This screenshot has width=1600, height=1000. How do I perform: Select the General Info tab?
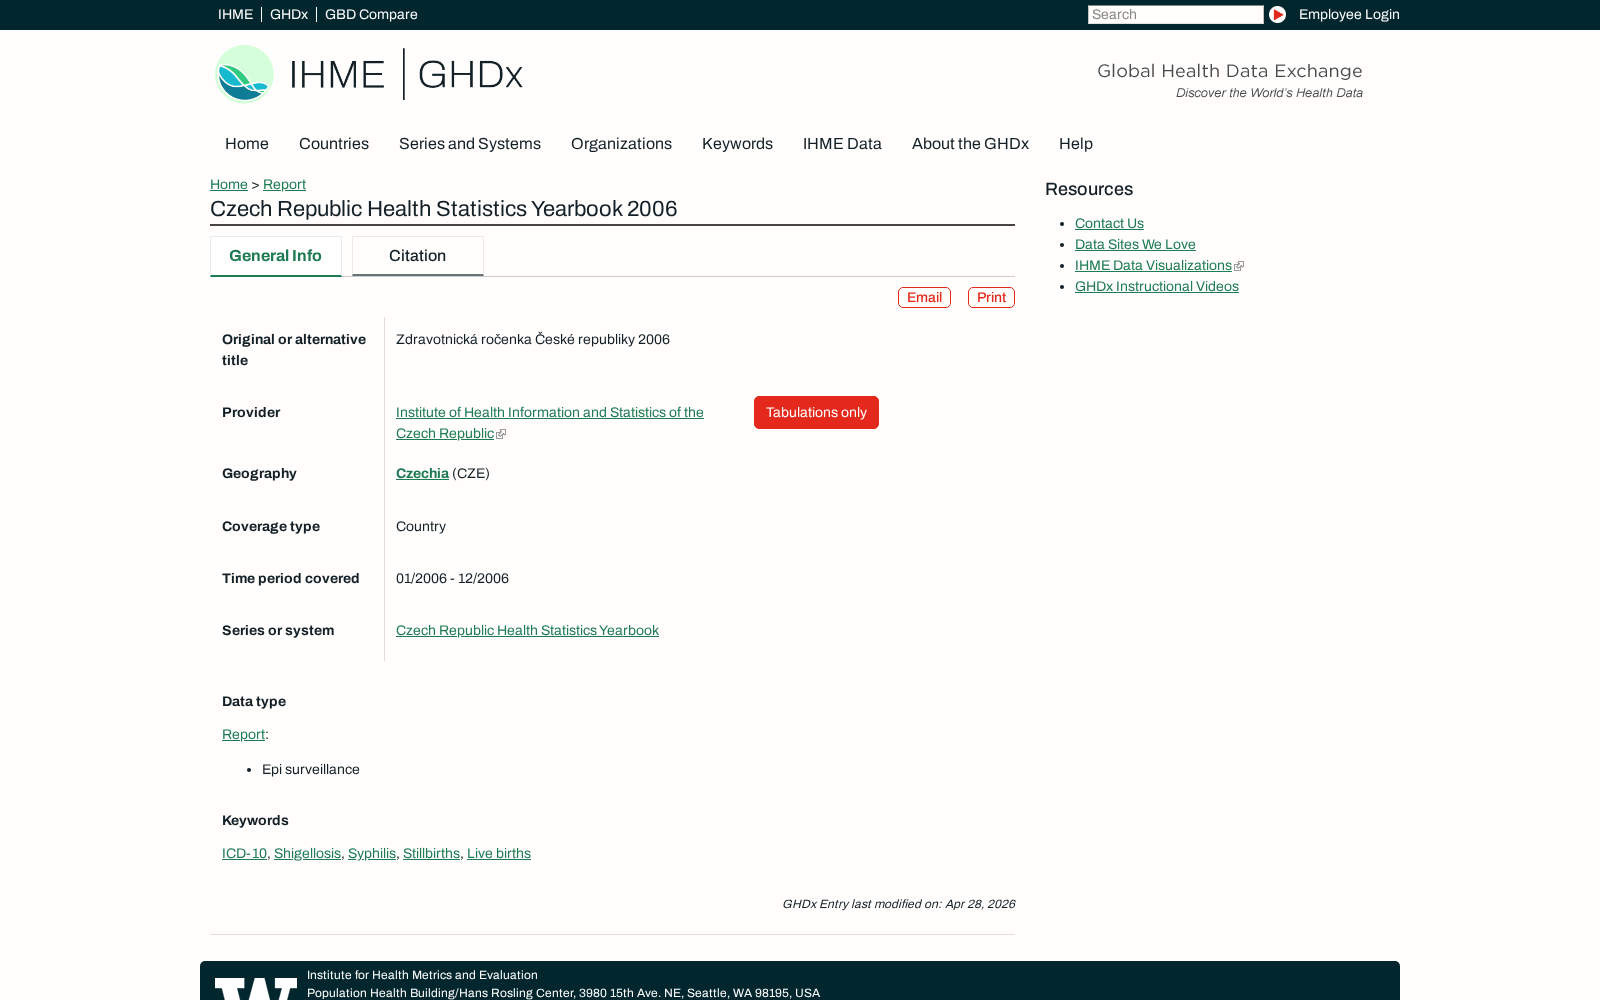point(276,256)
